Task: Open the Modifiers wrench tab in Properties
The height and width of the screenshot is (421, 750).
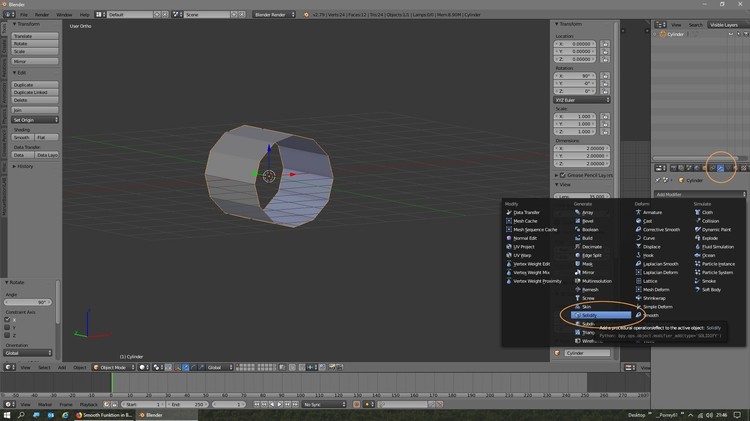Action: 720,167
